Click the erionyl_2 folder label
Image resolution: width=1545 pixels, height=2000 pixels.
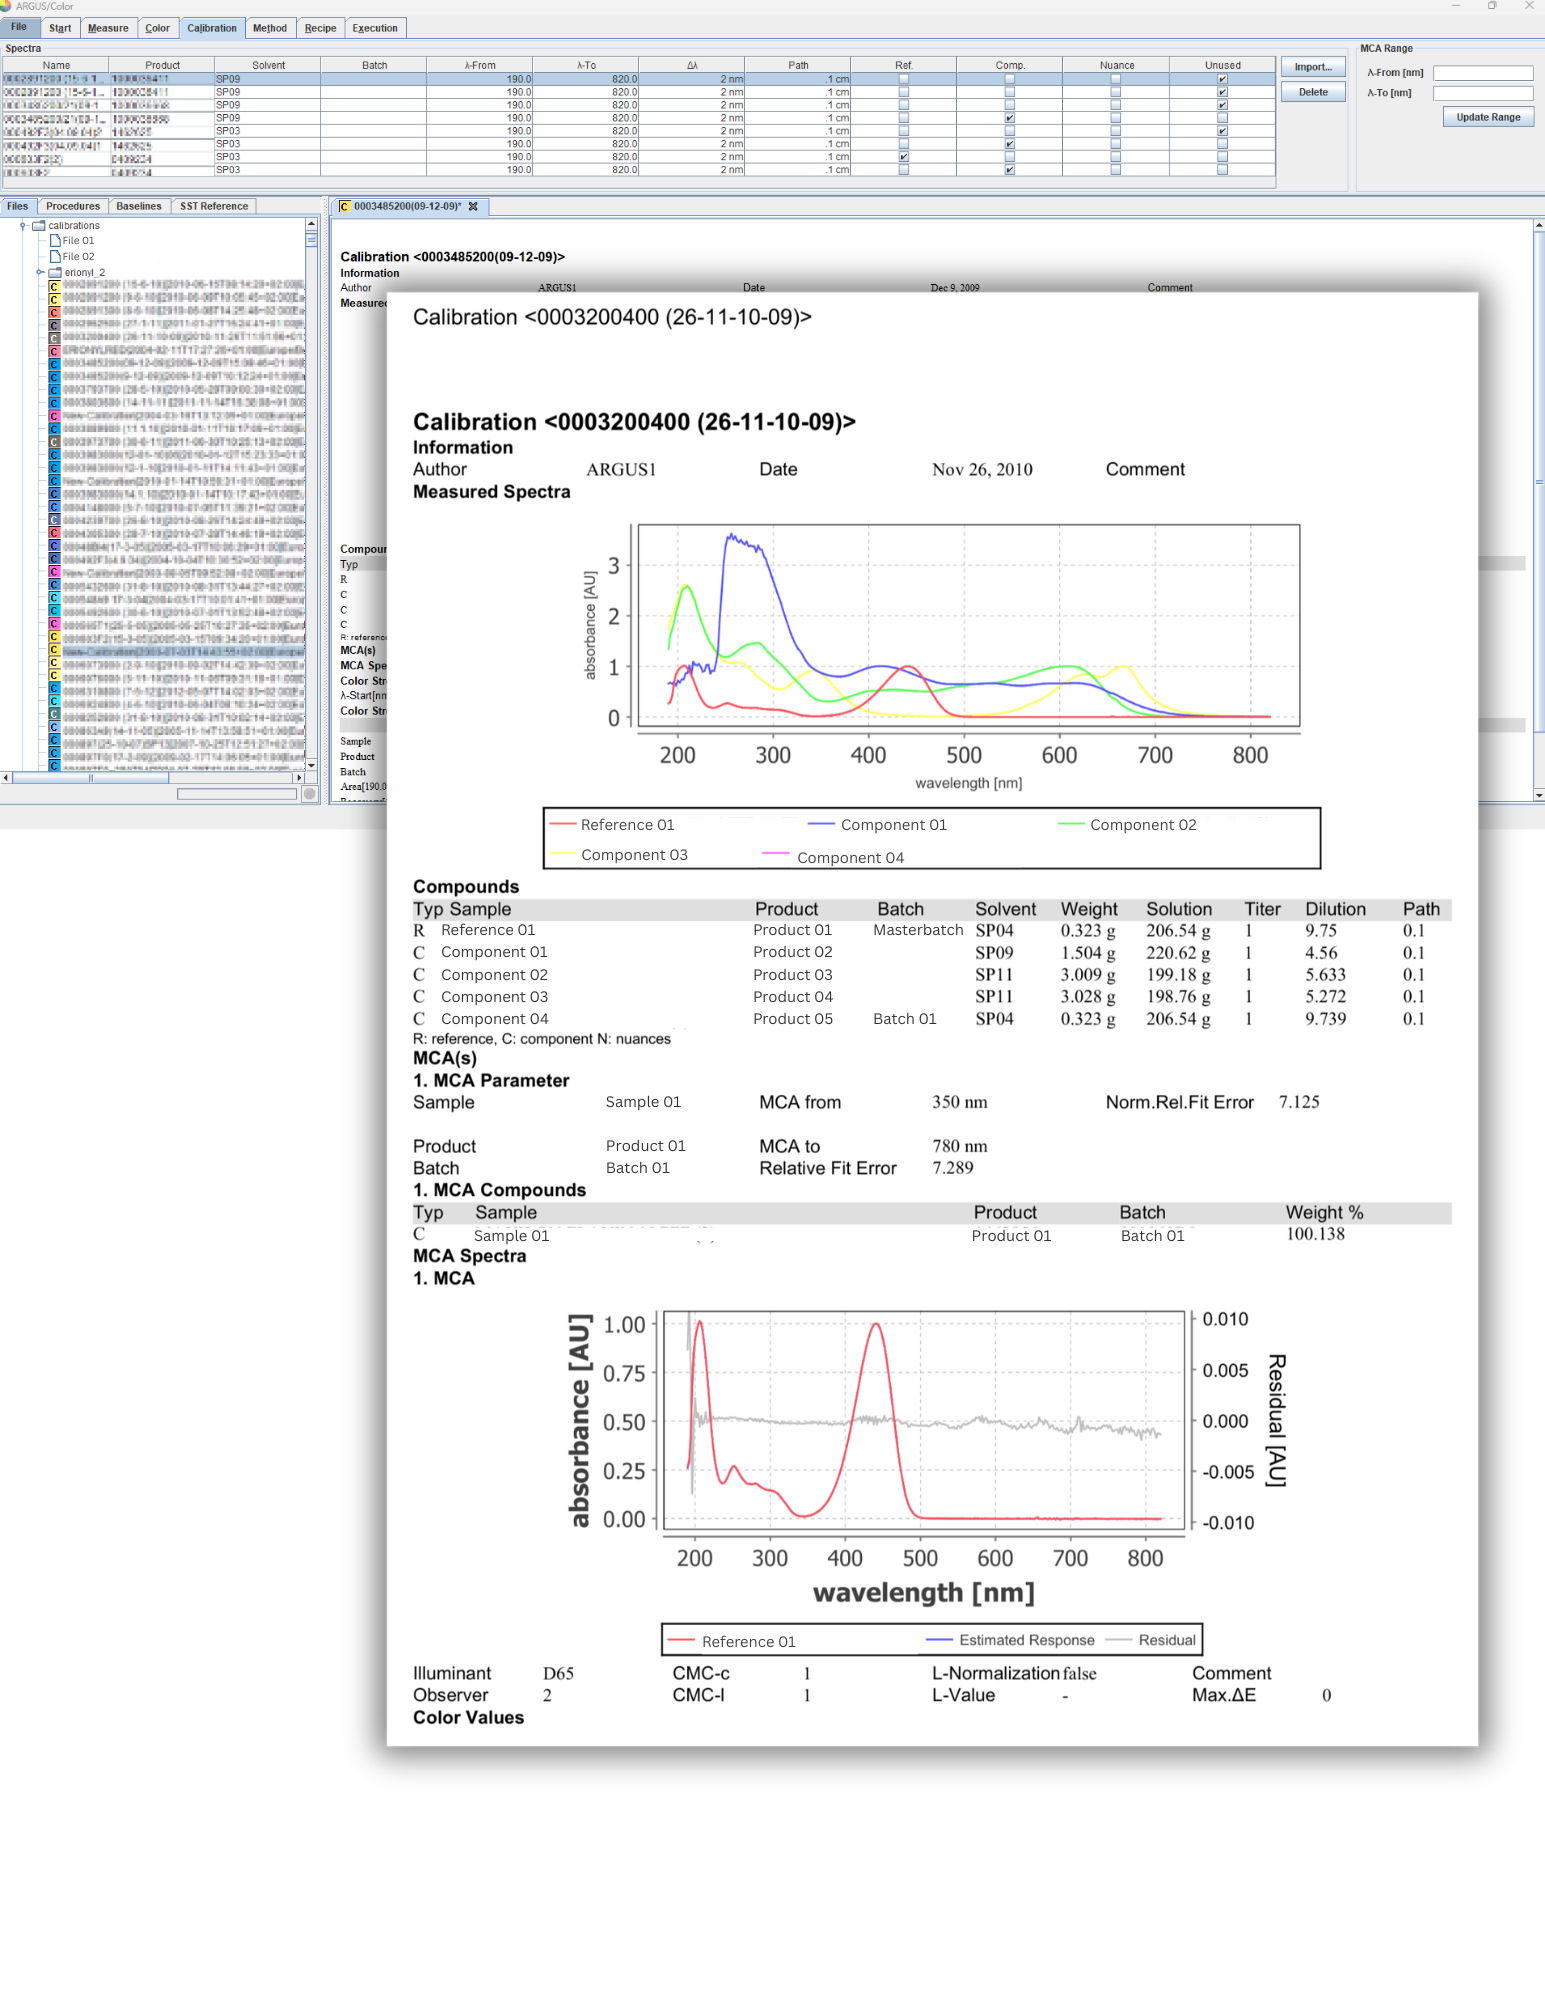(x=85, y=272)
